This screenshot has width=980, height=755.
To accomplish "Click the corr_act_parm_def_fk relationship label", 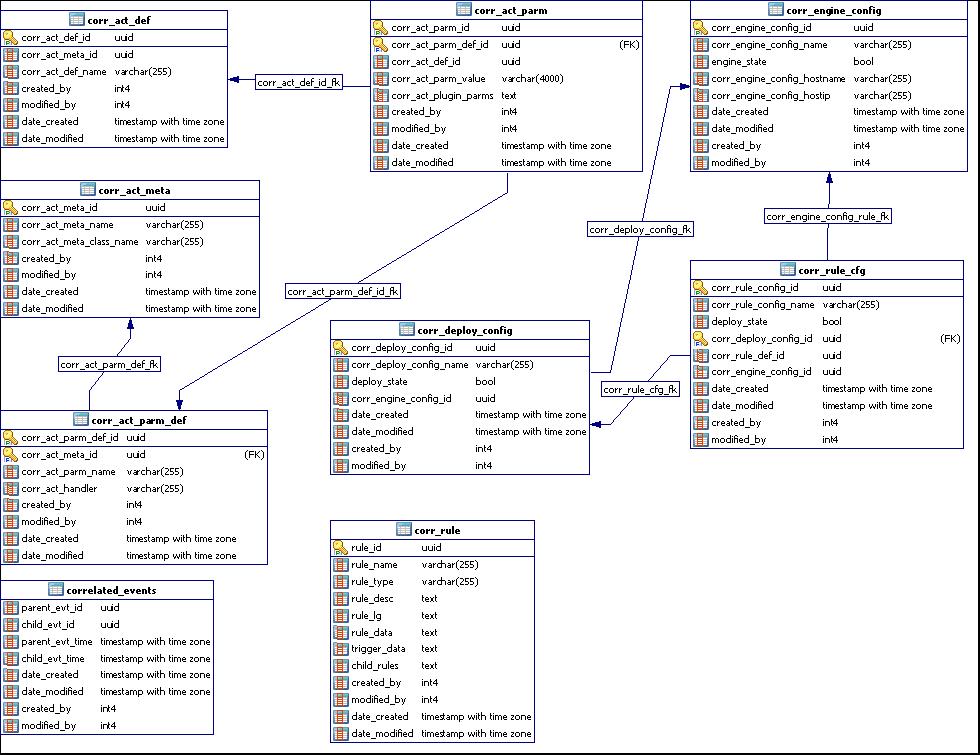I will click(110, 365).
